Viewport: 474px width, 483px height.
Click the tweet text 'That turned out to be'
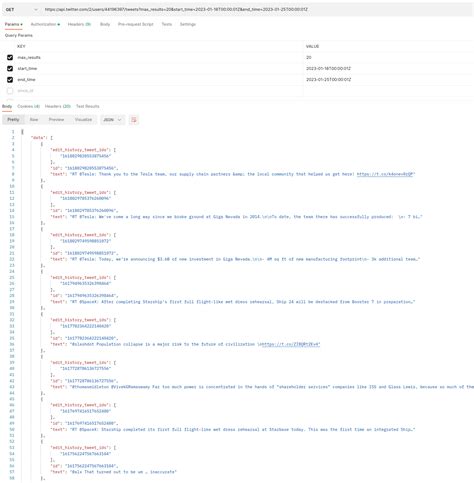(x=110, y=472)
